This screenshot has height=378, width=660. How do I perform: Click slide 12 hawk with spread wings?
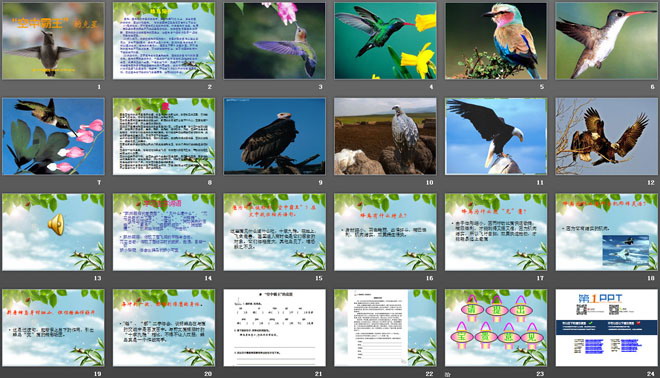tap(607, 136)
